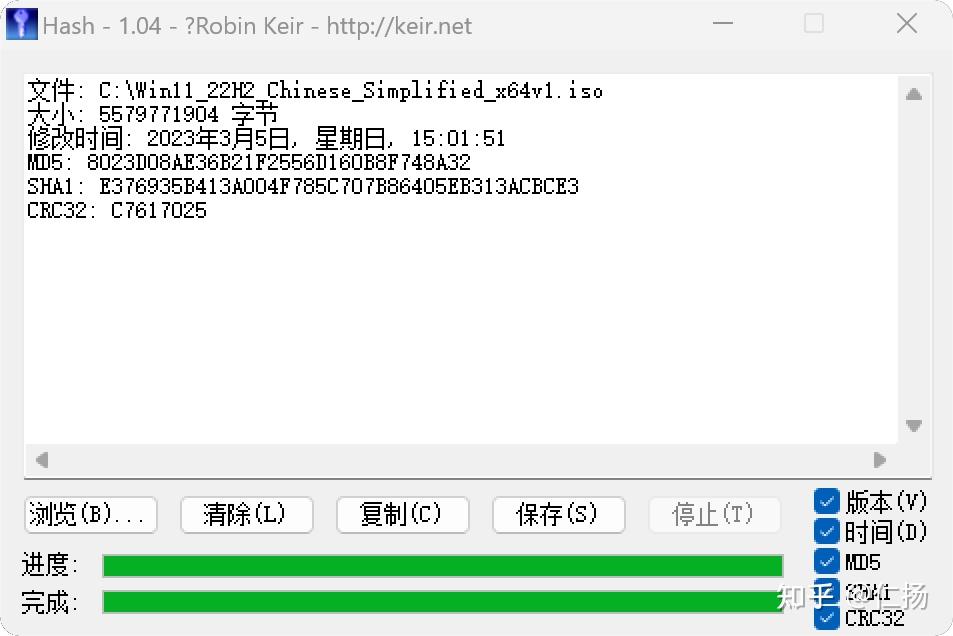Toggle the 时间(D) checkbox

[827, 531]
